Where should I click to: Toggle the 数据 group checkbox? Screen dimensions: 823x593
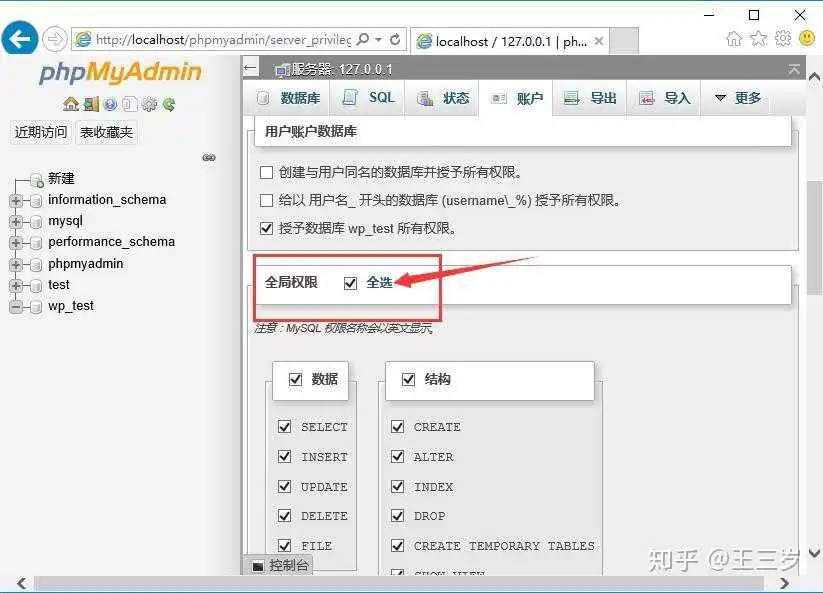[296, 379]
